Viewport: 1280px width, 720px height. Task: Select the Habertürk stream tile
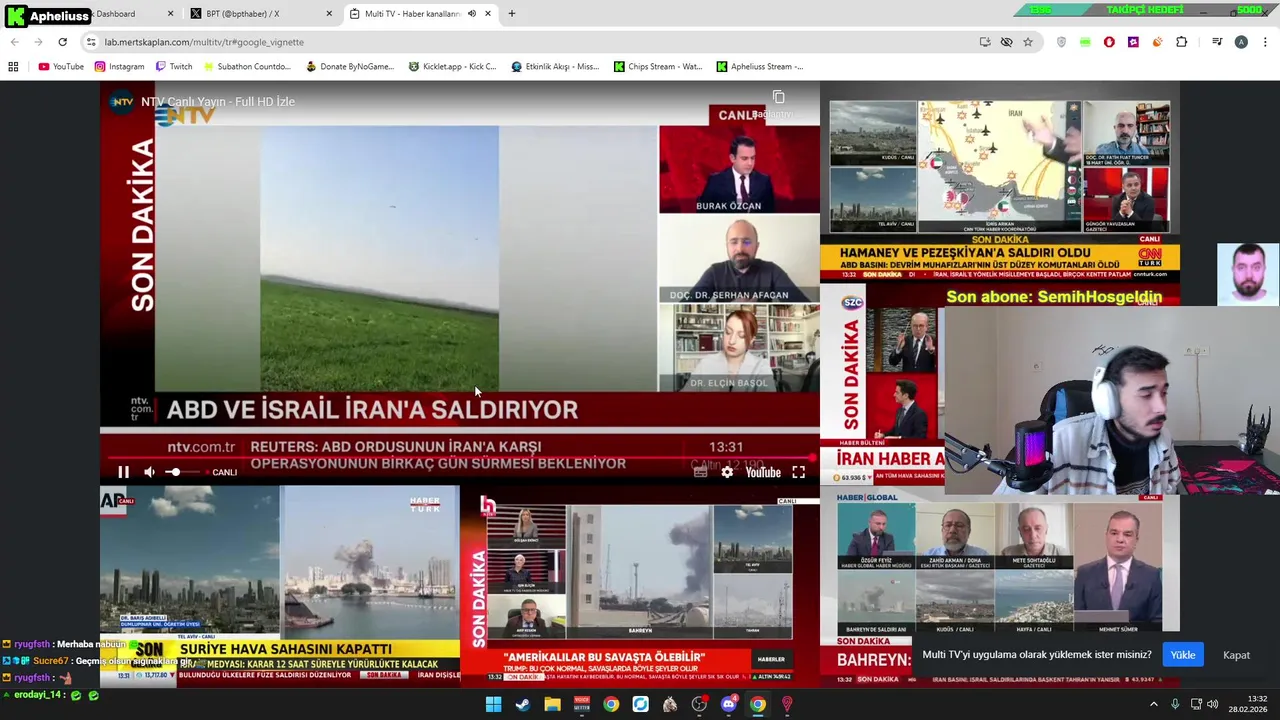pyautogui.click(x=280, y=586)
